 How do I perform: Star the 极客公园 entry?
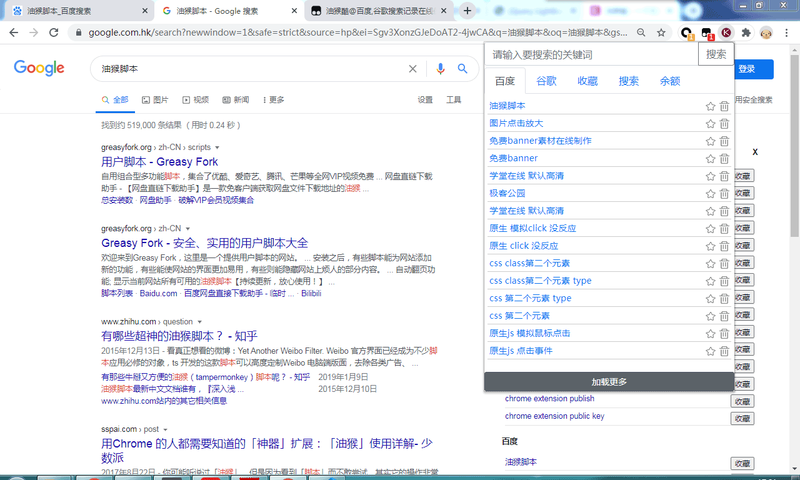710,193
